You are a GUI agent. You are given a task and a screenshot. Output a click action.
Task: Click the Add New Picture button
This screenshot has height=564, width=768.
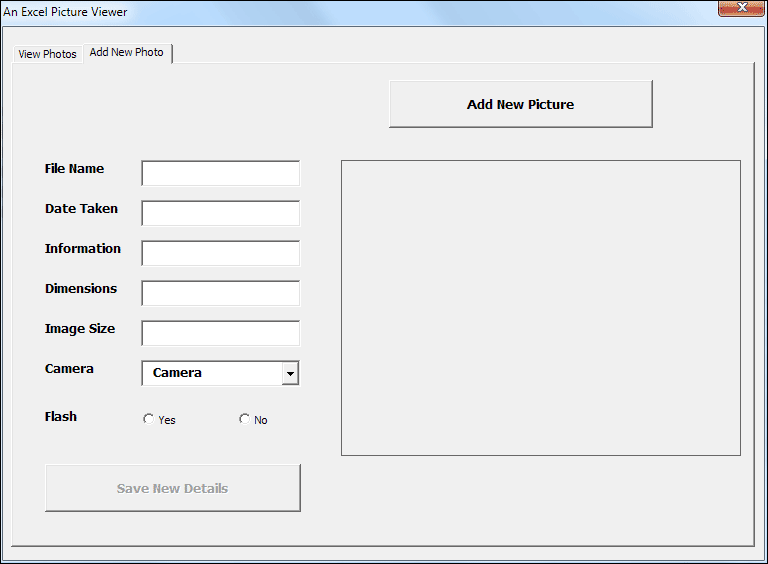[x=521, y=104]
